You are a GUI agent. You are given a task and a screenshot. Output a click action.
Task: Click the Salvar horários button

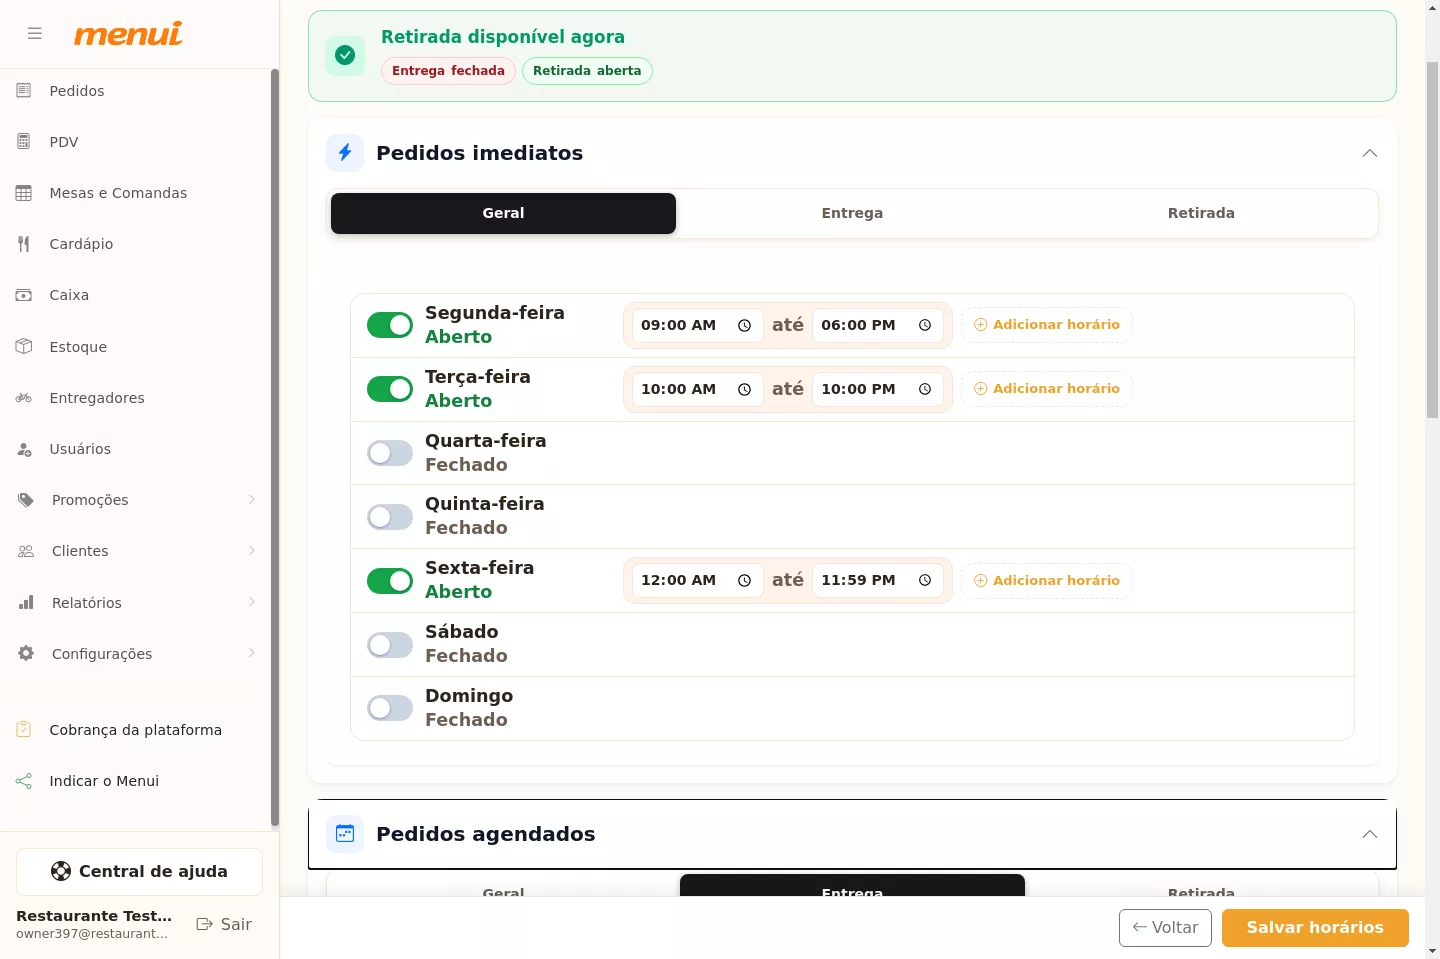1315,928
